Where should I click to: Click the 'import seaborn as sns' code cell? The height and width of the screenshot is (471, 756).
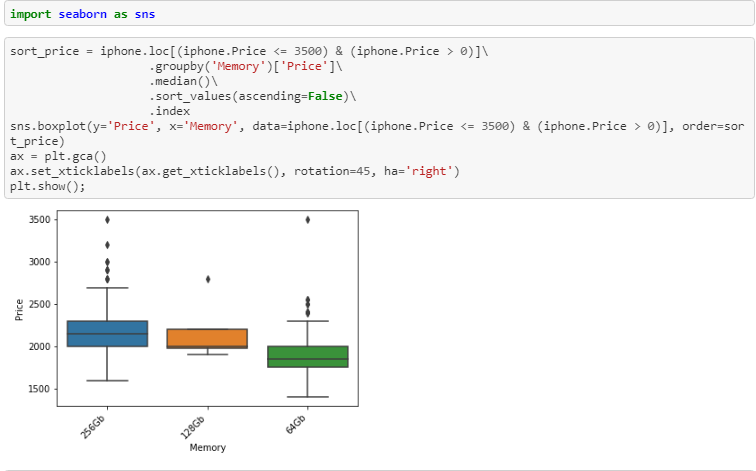point(379,13)
